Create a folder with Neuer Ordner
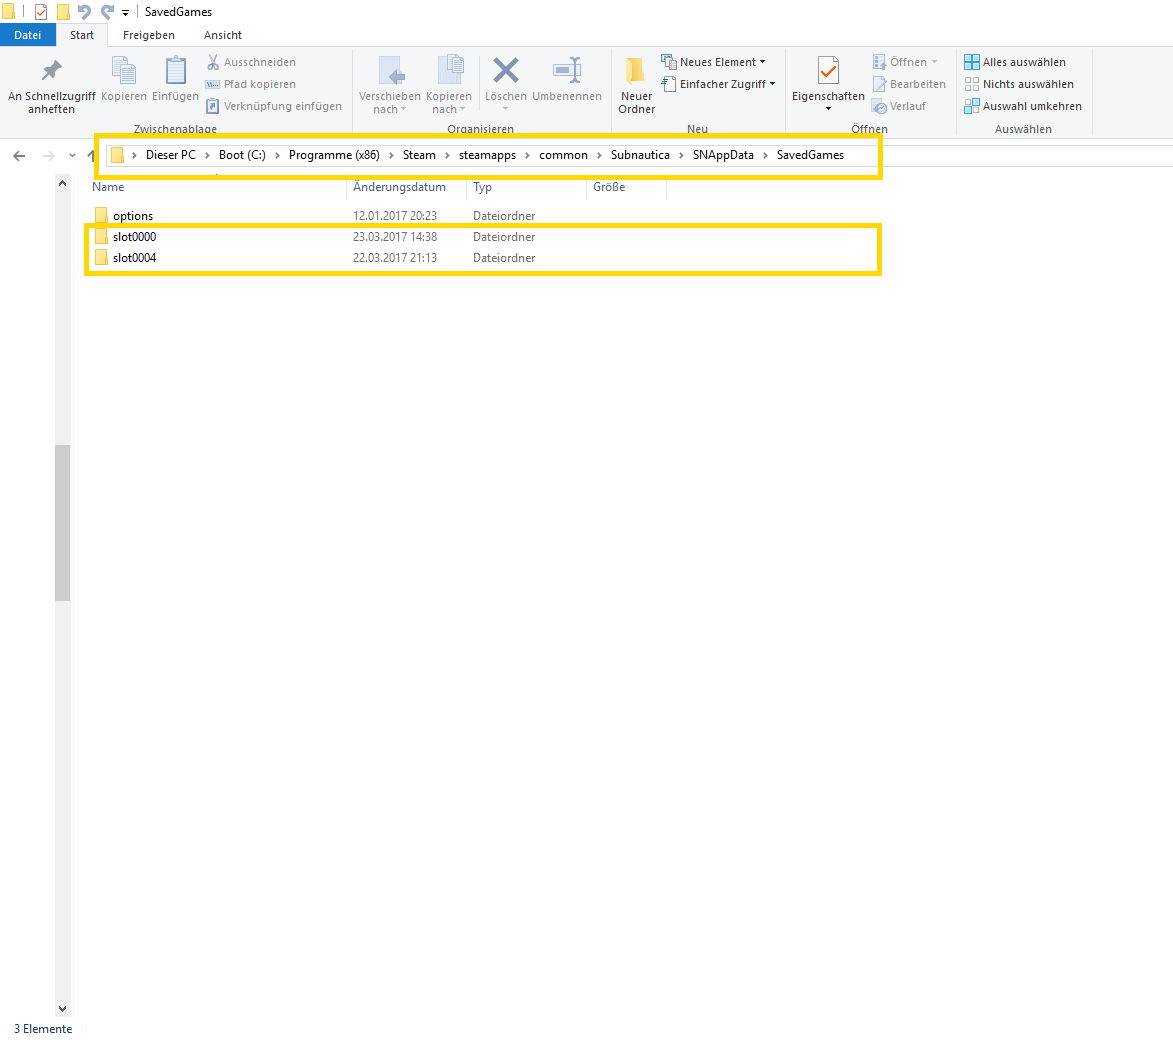1173x1040 pixels. 637,85
